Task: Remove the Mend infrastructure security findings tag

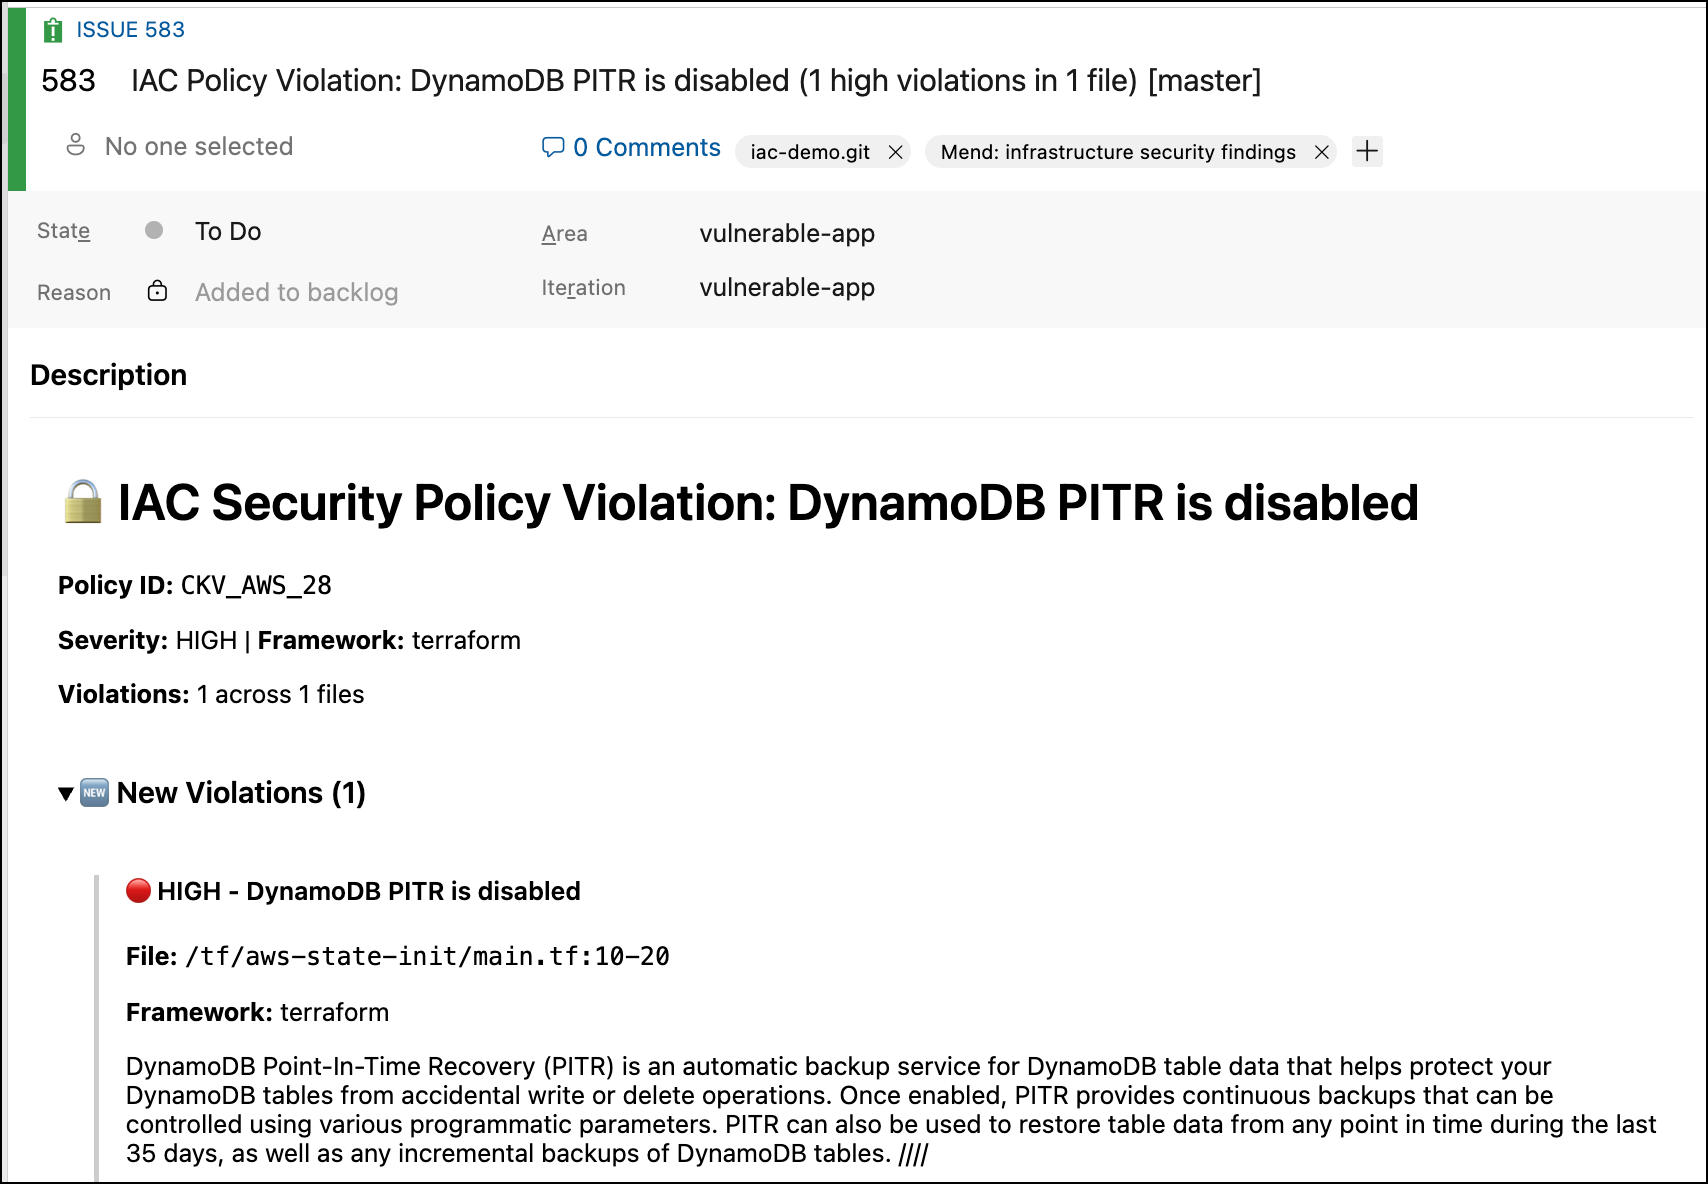Action: click(1322, 152)
